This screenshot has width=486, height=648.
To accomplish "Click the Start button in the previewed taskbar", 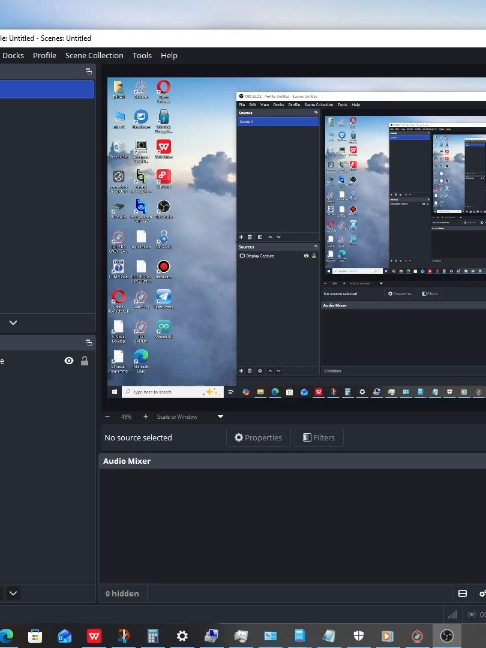I will click(114, 392).
